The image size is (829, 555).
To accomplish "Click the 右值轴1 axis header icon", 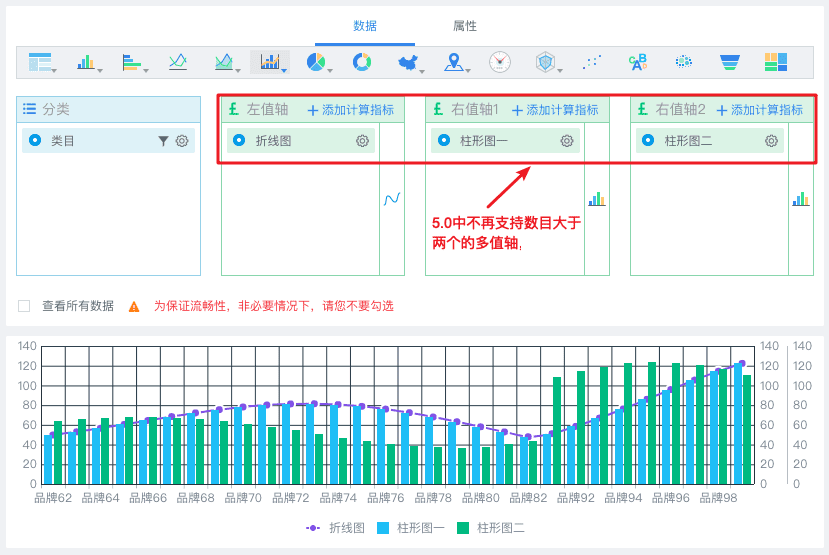I will pos(438,109).
